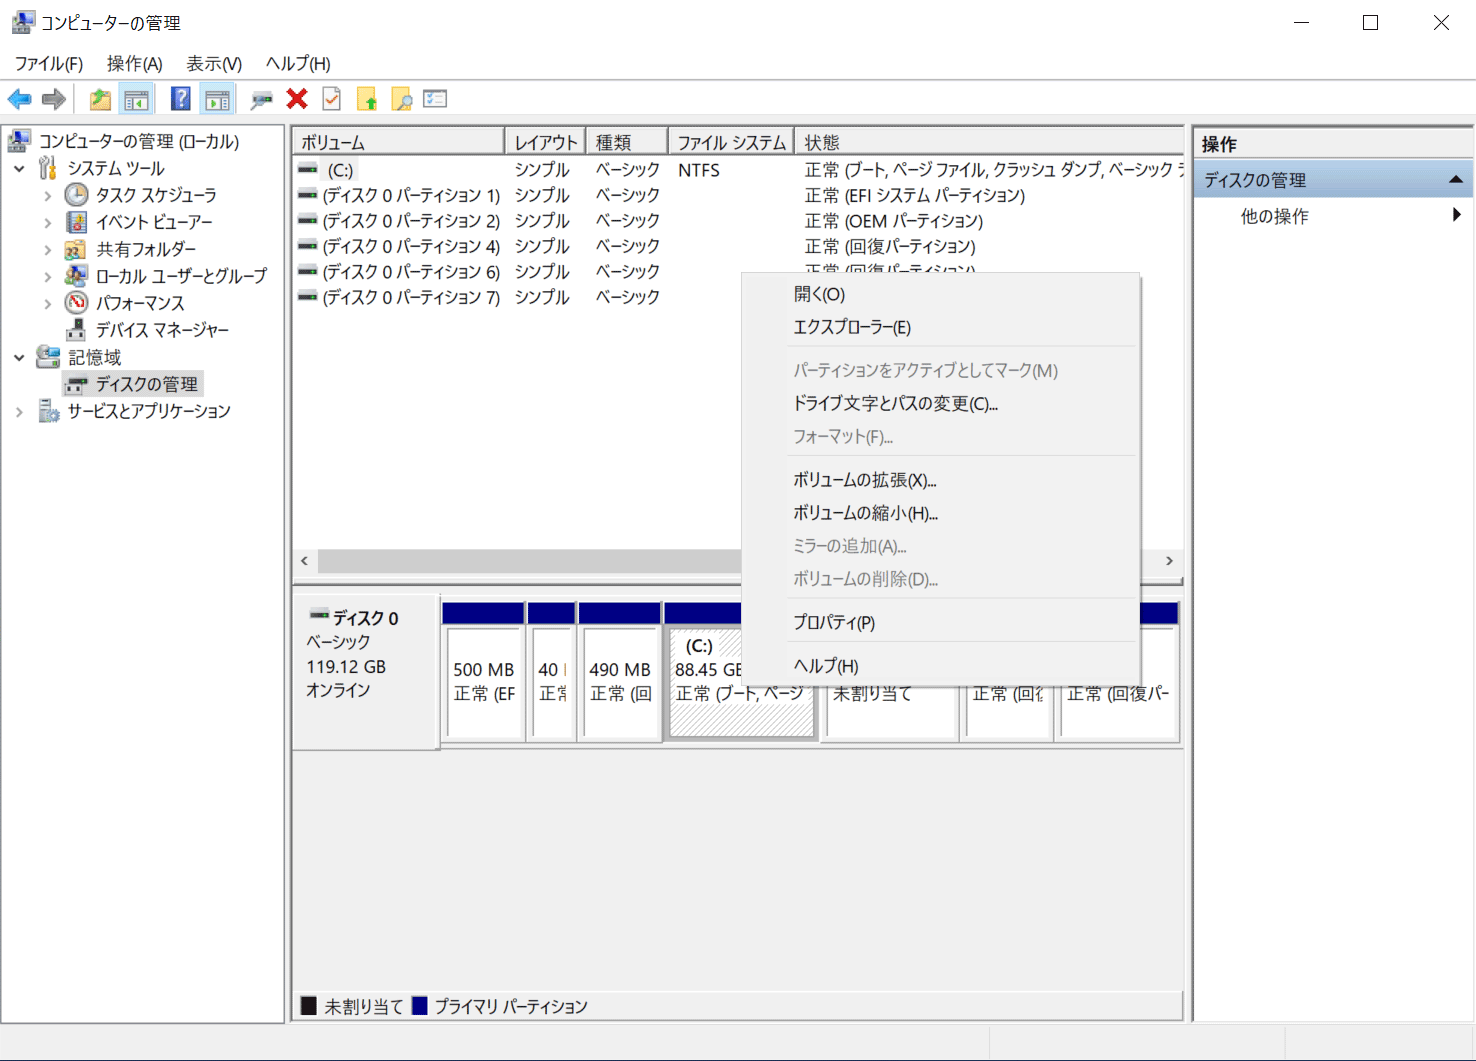Image resolution: width=1476 pixels, height=1061 pixels.
Task: Click the blue back arrow in toolbar
Action: point(20,99)
